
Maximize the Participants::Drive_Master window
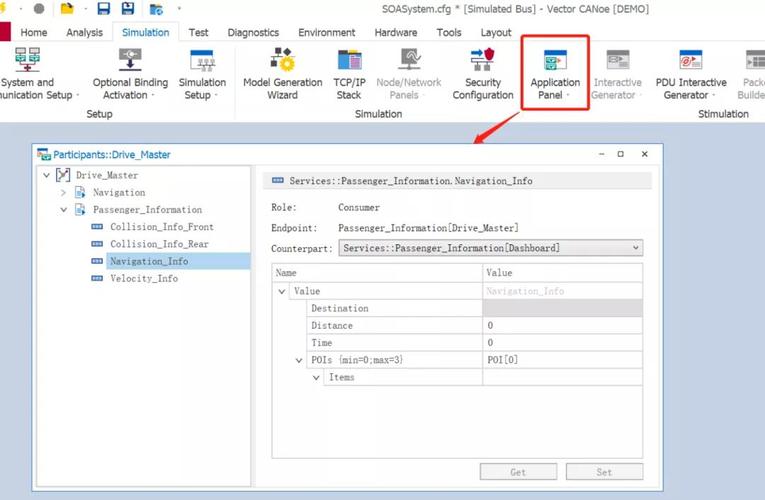click(x=621, y=154)
